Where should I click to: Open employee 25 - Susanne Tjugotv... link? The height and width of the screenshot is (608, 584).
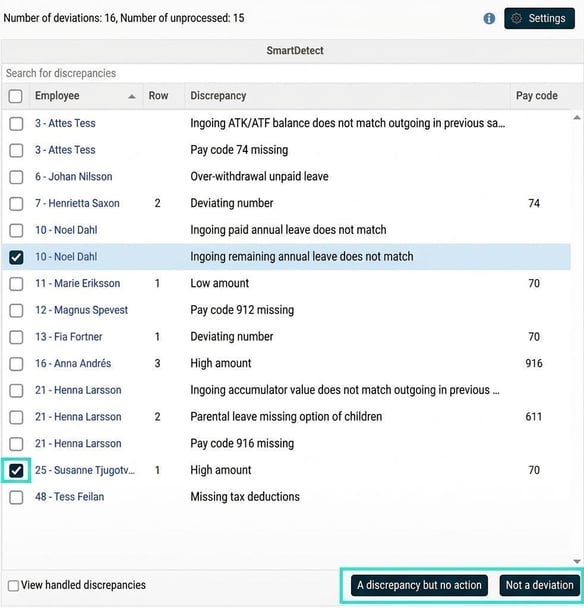click(85, 470)
